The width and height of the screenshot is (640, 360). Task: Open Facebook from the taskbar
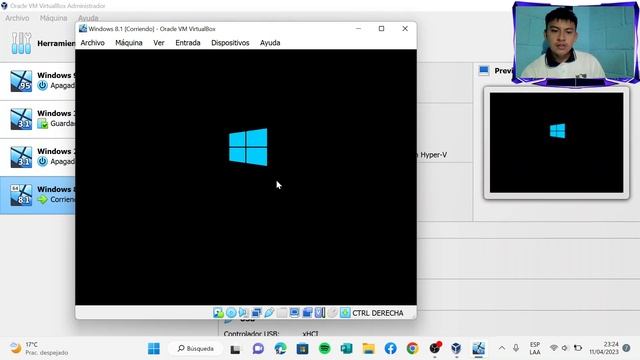[391, 349]
